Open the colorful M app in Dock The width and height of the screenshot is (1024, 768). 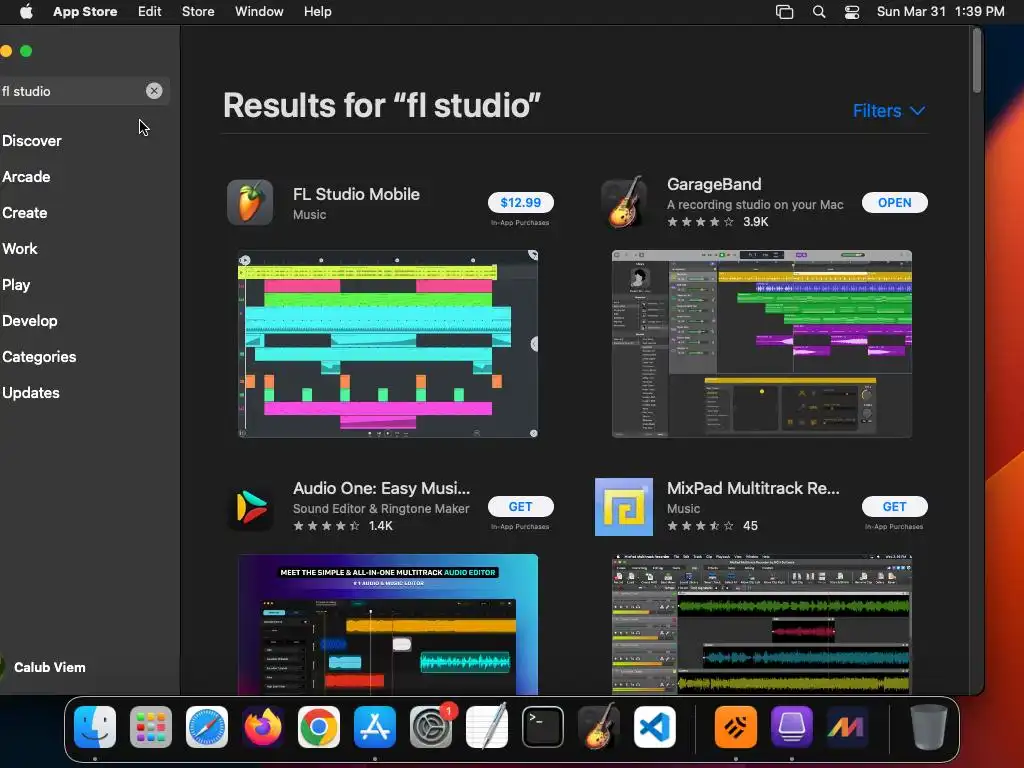pos(847,727)
